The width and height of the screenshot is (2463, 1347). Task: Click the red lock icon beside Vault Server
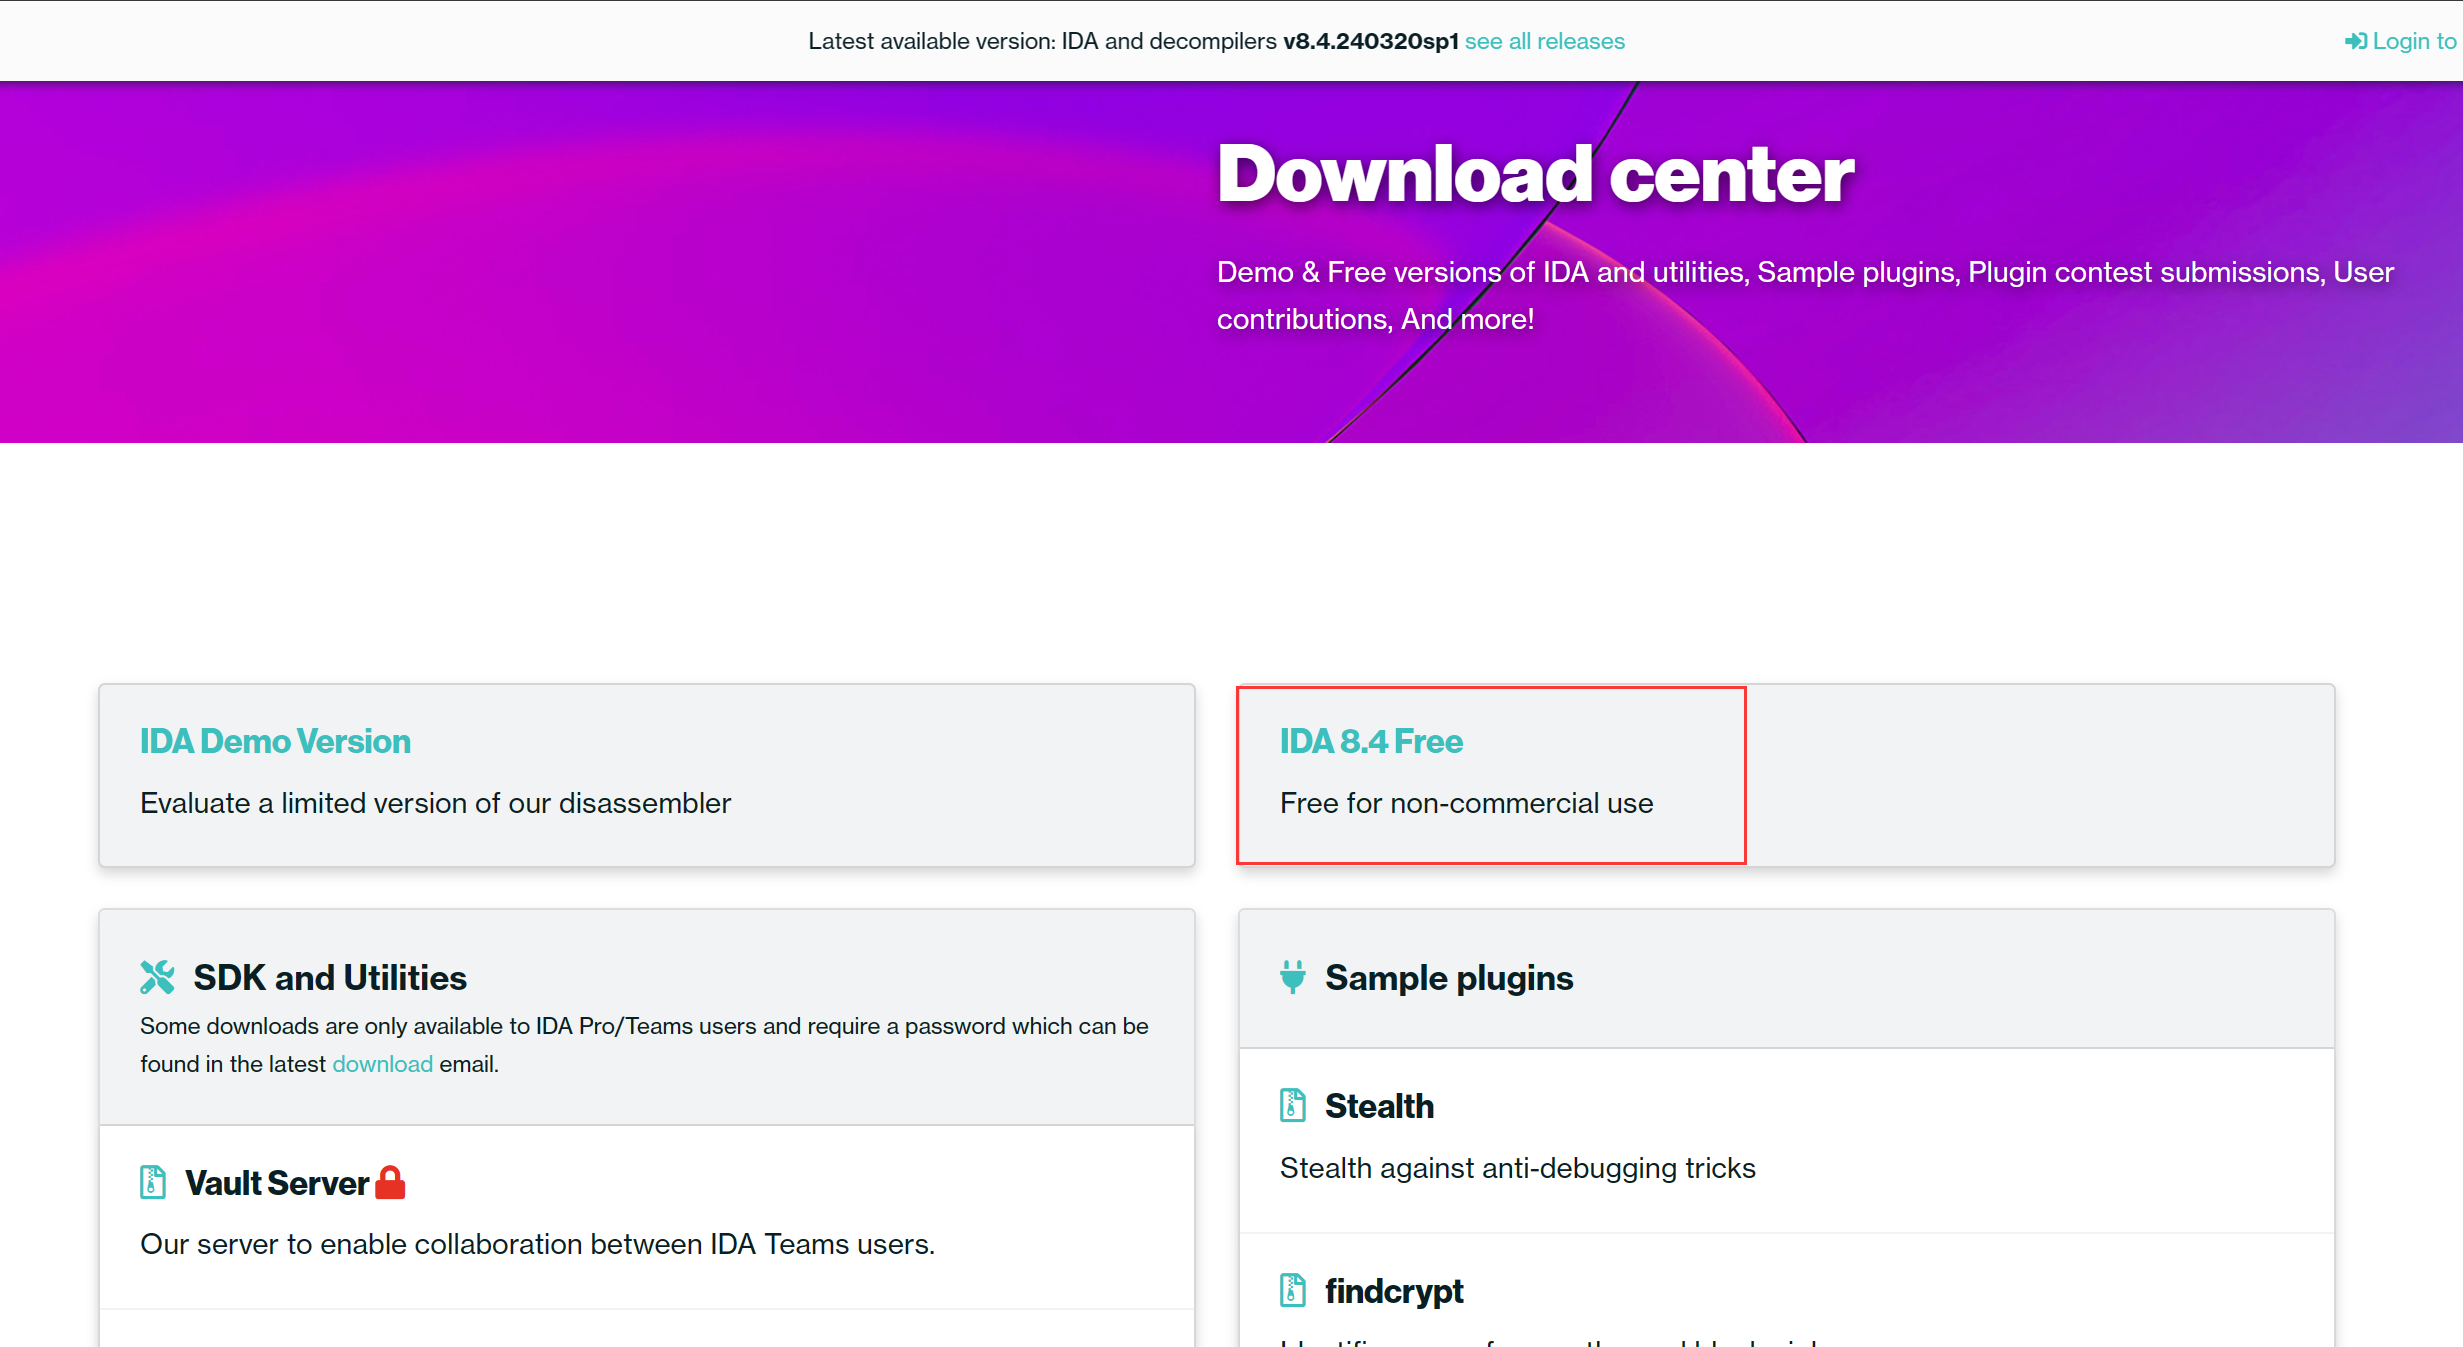point(390,1182)
